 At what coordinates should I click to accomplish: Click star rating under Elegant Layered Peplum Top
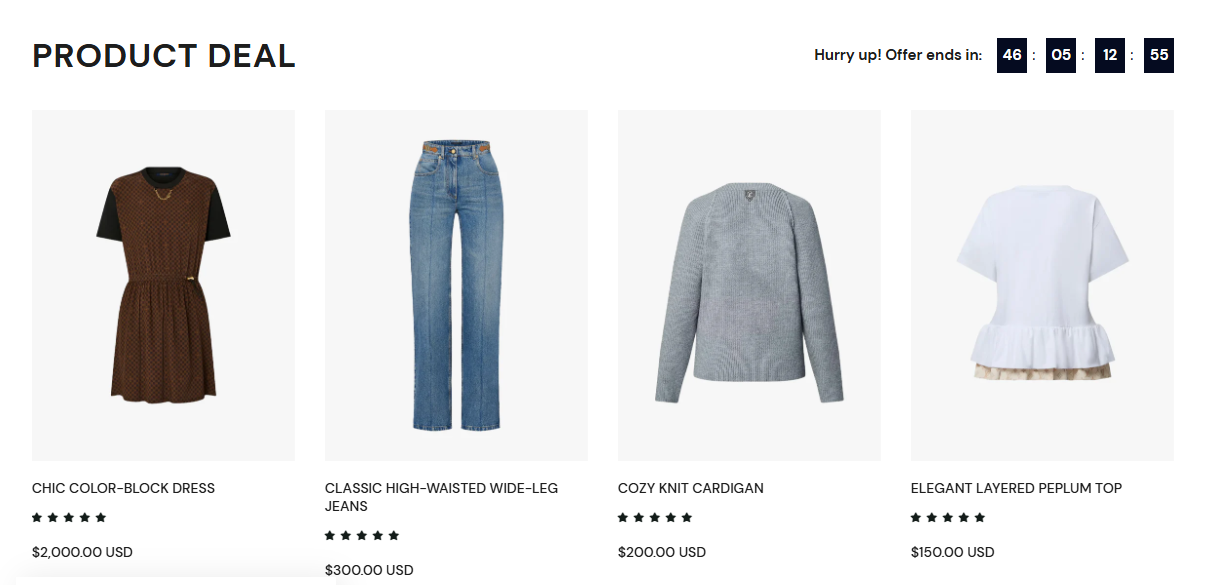coord(948,518)
